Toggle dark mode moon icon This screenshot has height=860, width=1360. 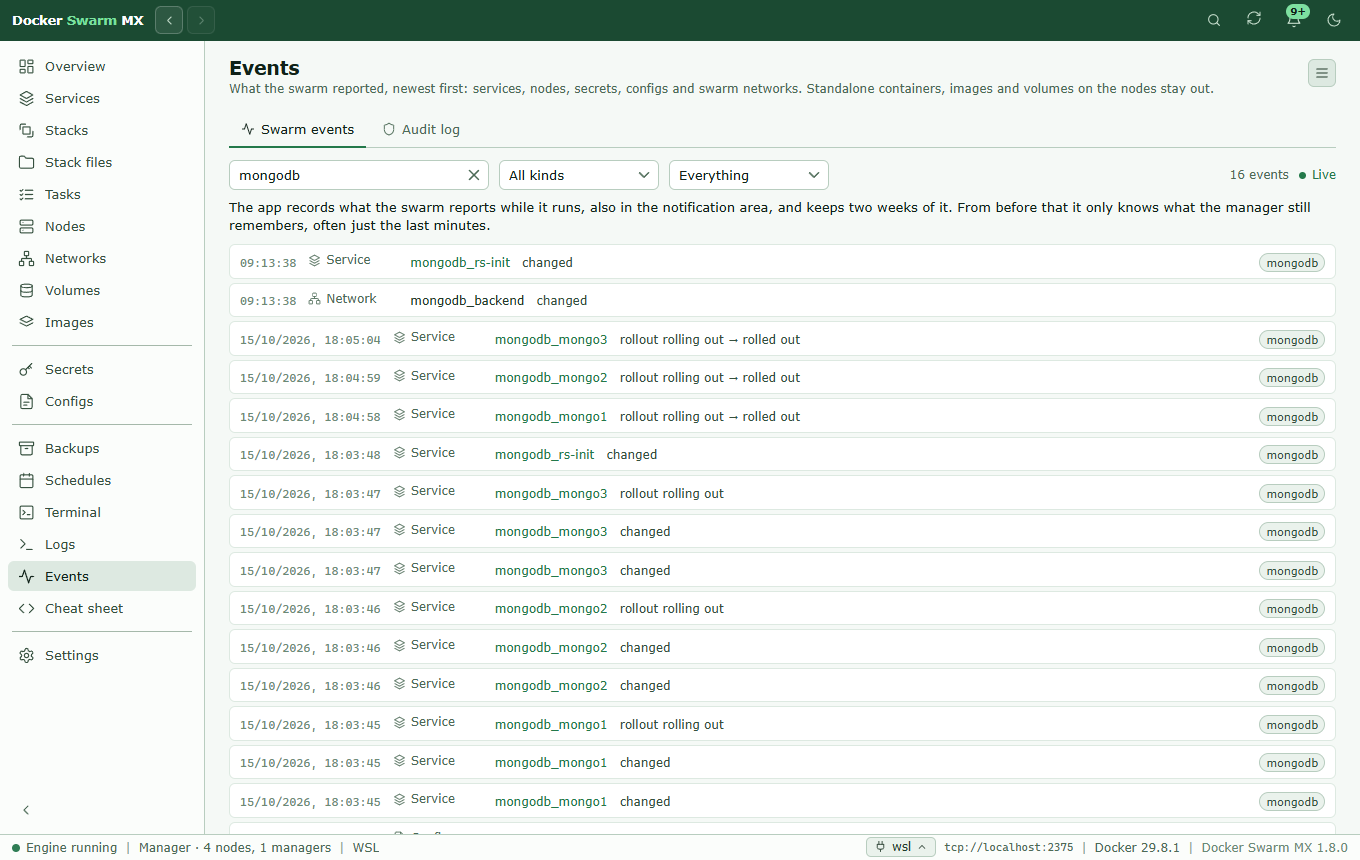coord(1334,20)
